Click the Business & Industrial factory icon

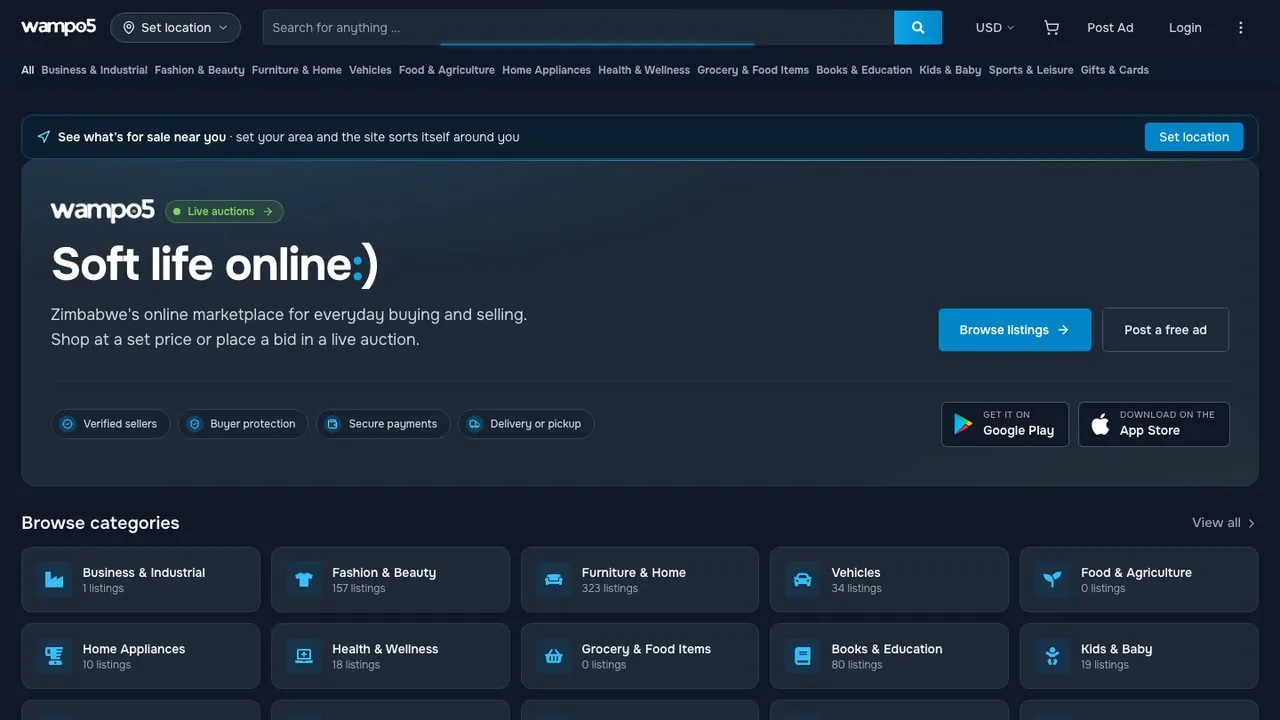54,580
